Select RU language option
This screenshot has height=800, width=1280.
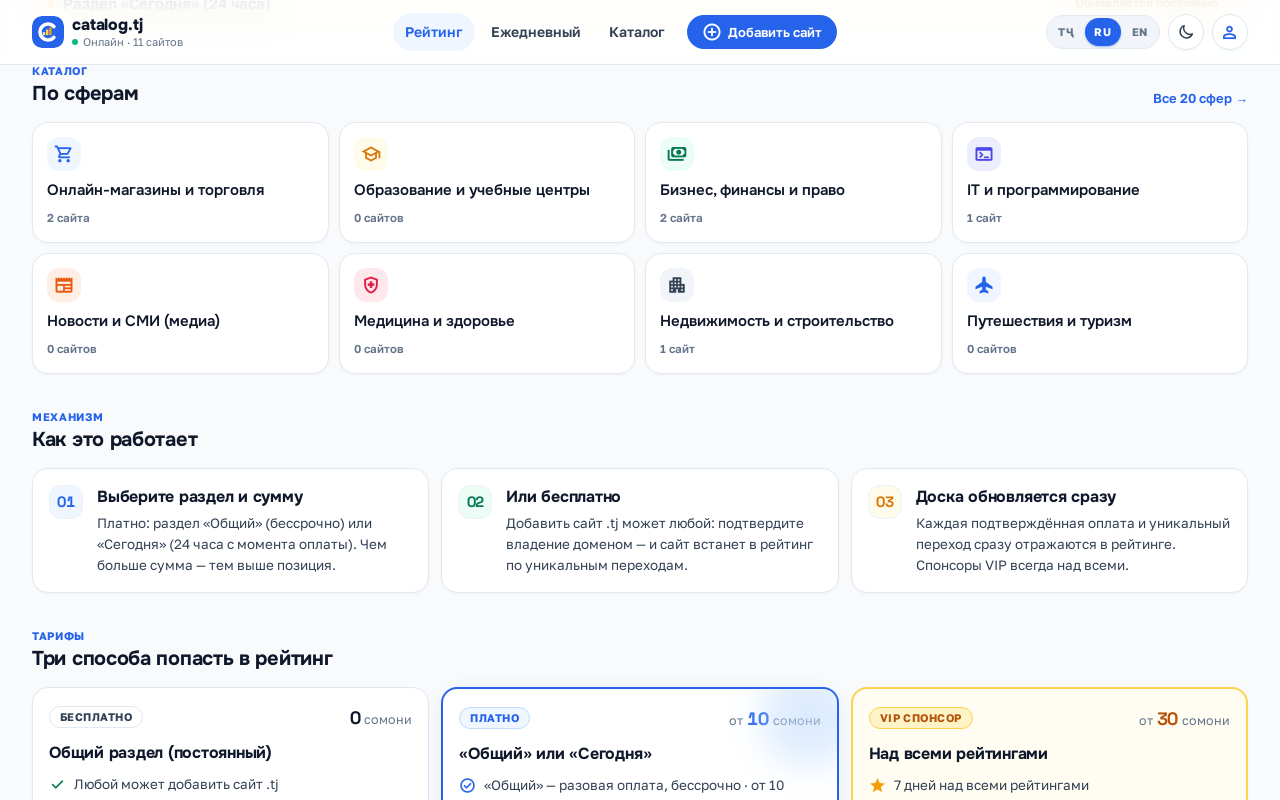tap(1103, 32)
